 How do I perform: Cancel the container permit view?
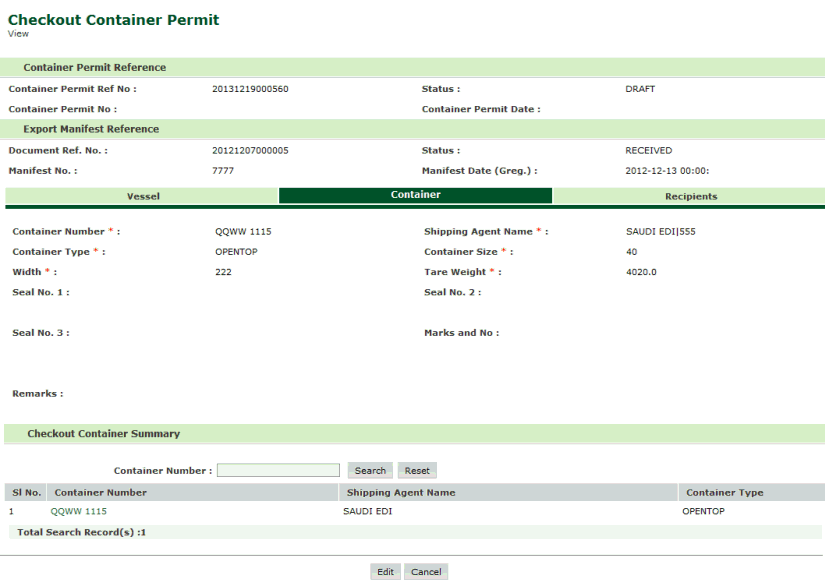pos(426,572)
